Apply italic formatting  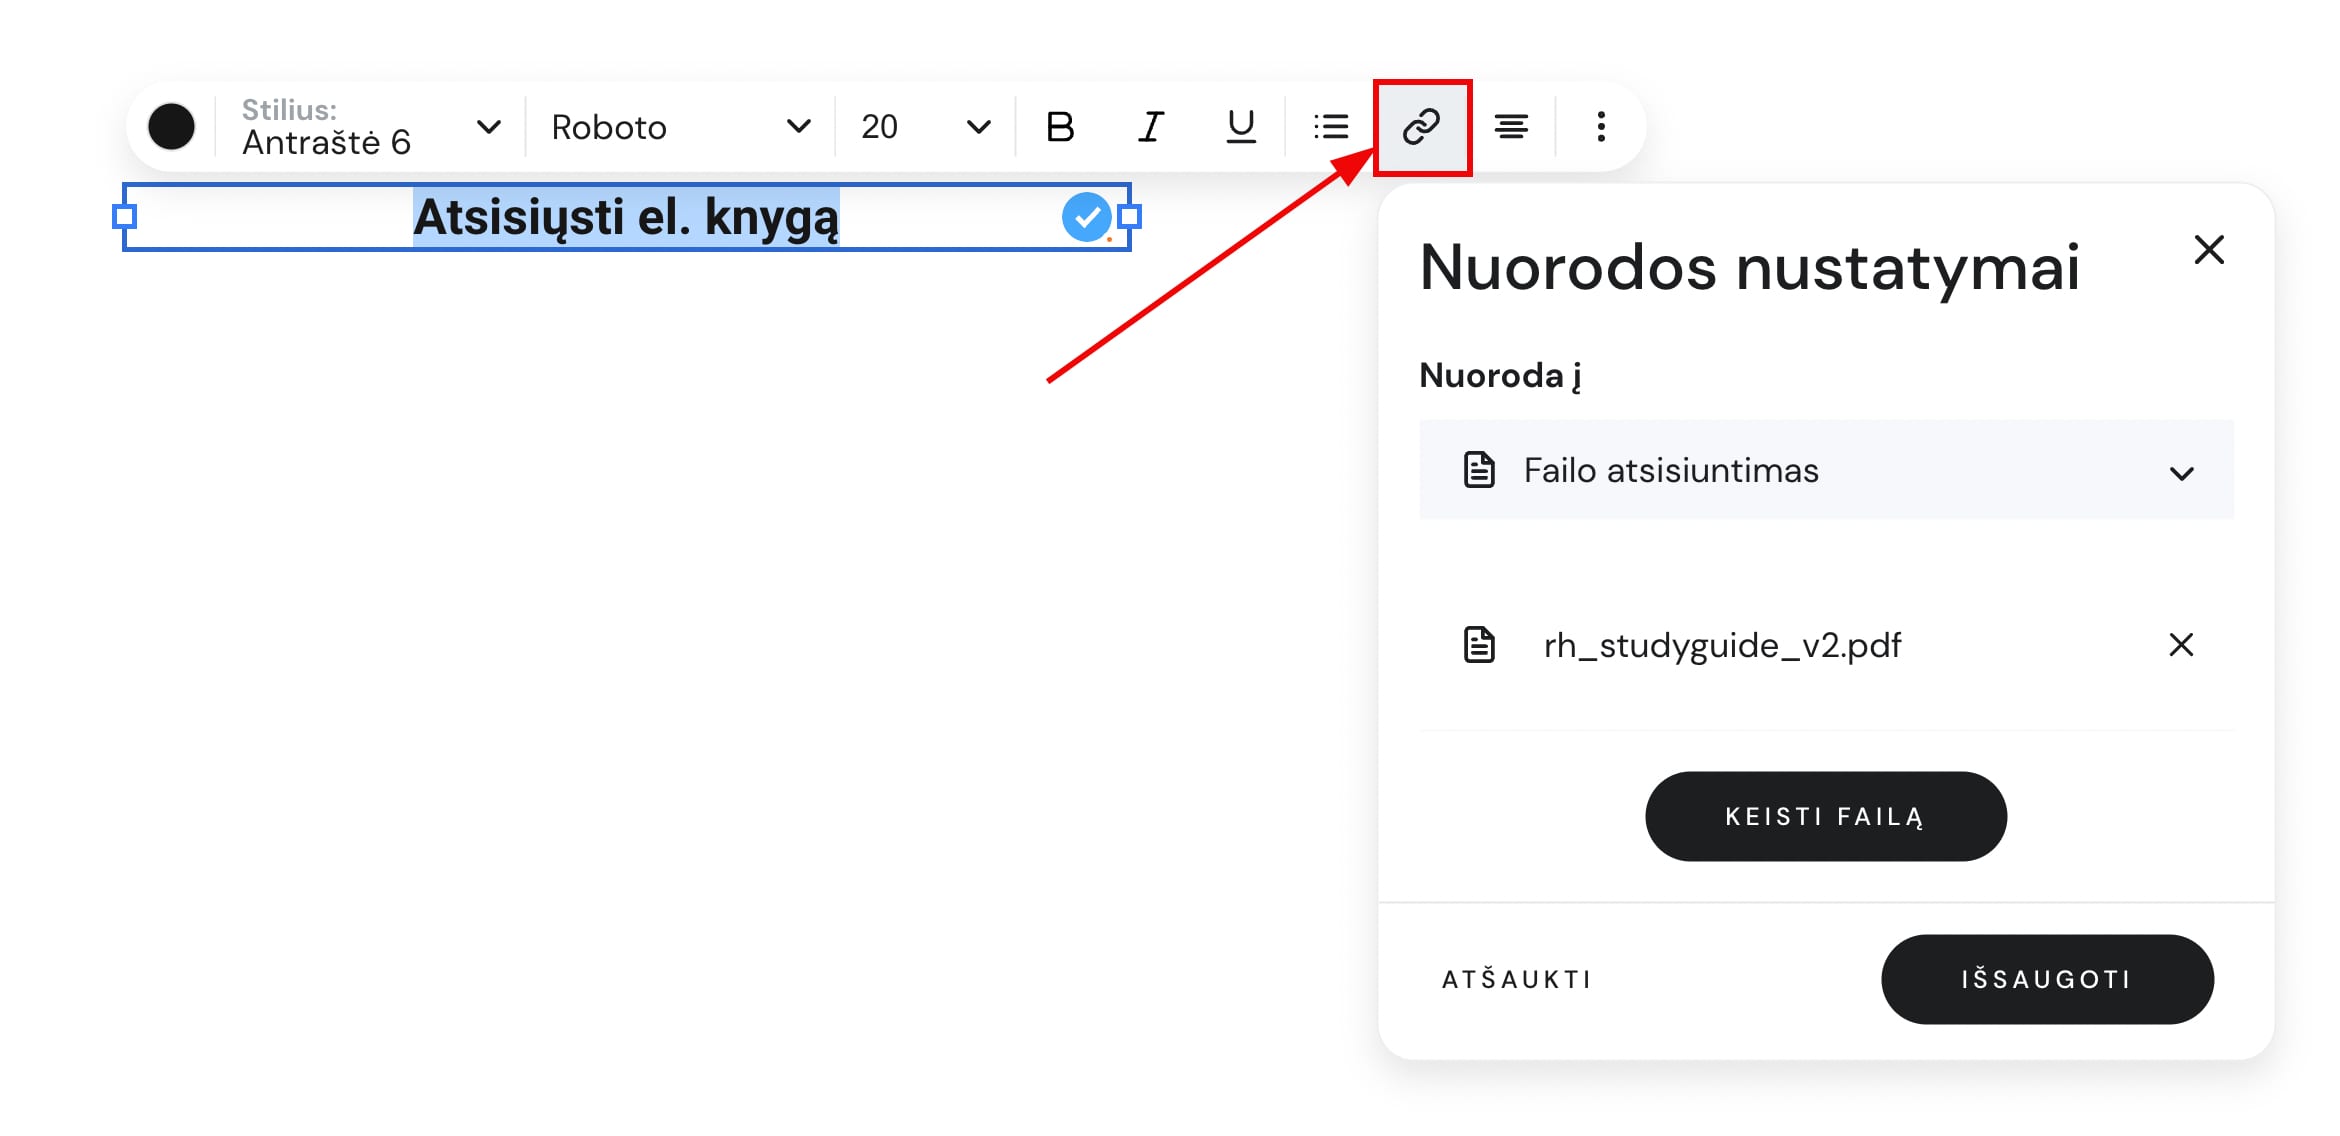[1150, 127]
